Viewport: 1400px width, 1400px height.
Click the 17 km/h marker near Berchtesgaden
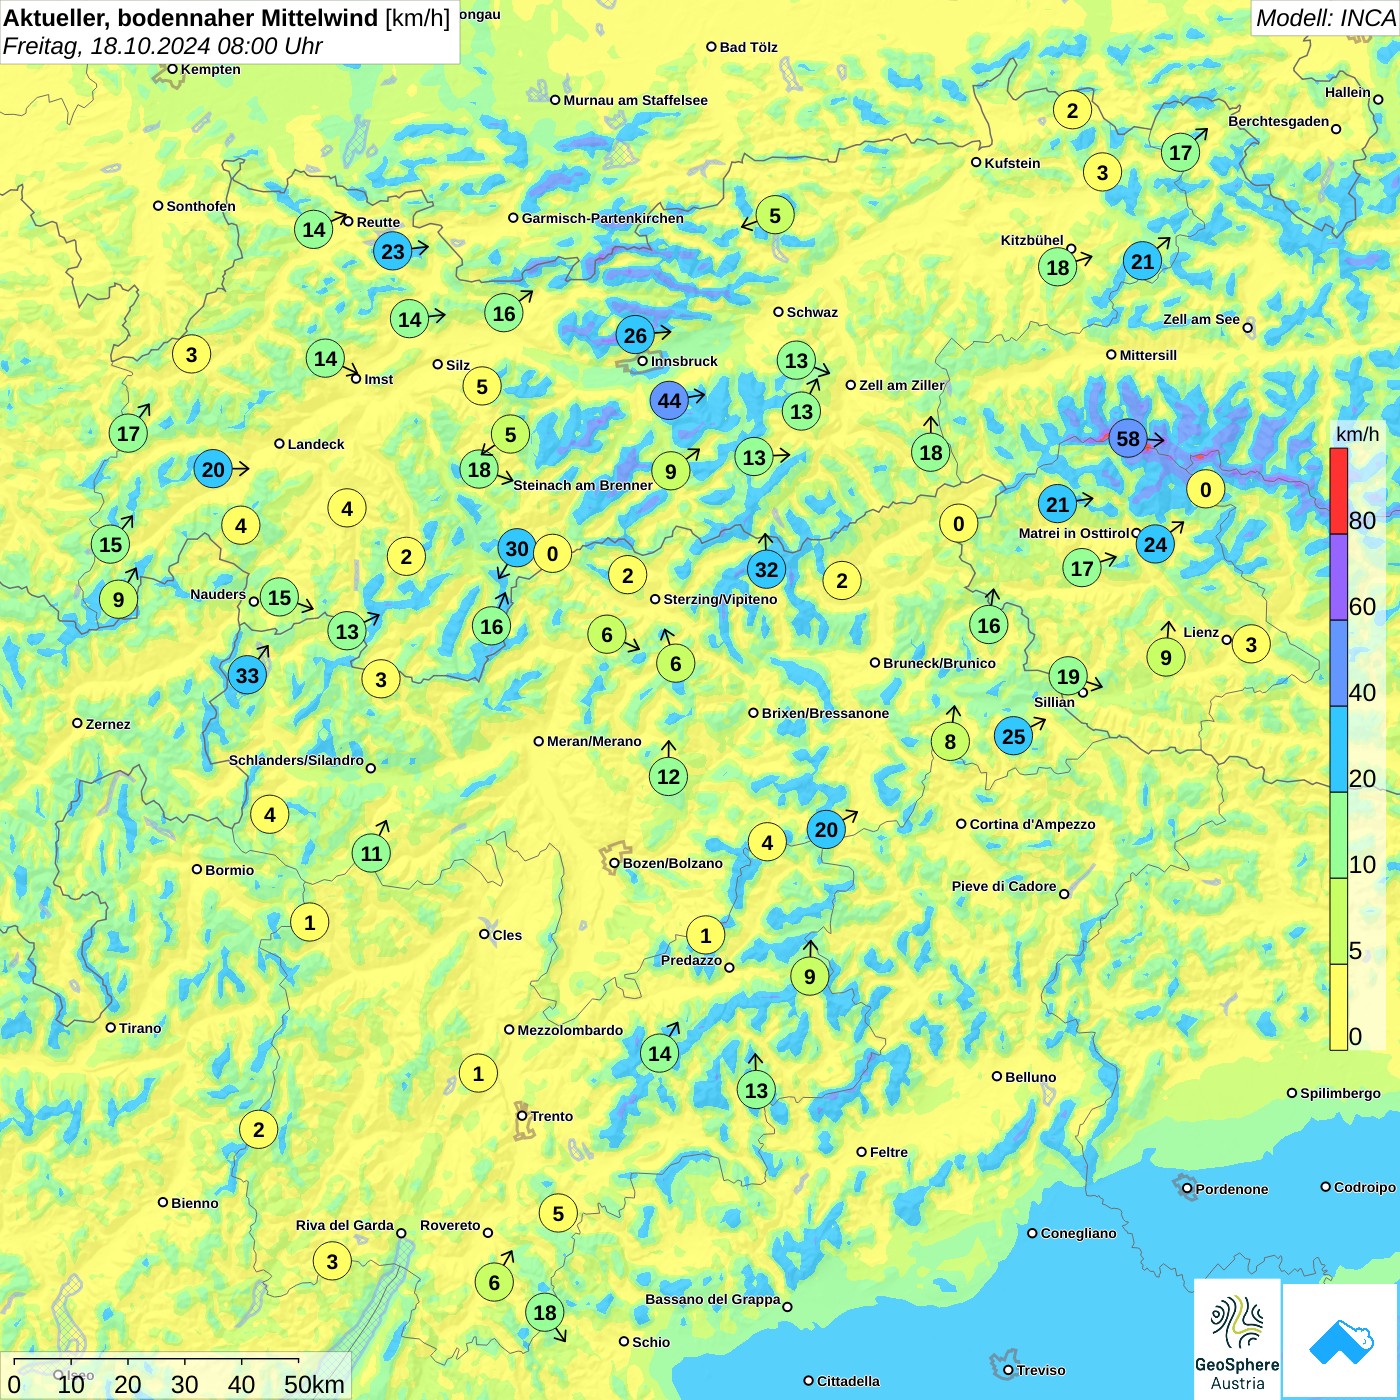pos(1180,152)
